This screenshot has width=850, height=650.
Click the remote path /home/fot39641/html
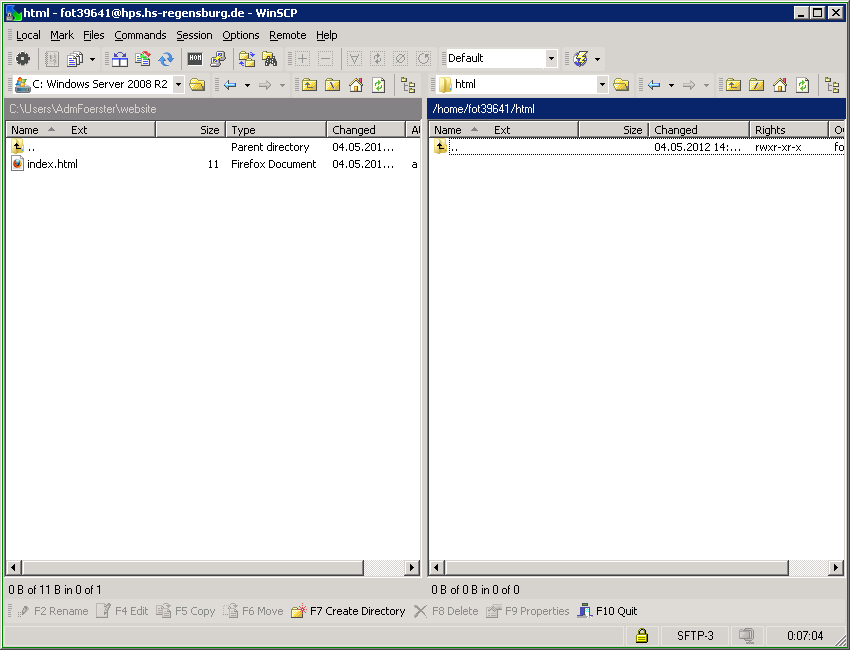coord(484,109)
